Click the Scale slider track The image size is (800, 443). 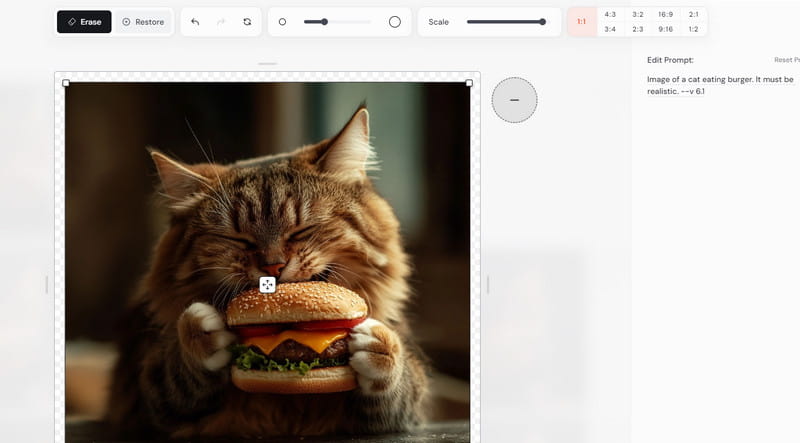pyautogui.click(x=505, y=22)
